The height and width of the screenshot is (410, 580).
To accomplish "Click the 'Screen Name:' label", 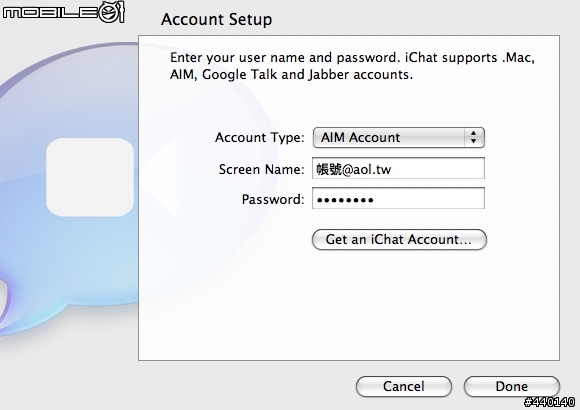I will tap(262, 169).
